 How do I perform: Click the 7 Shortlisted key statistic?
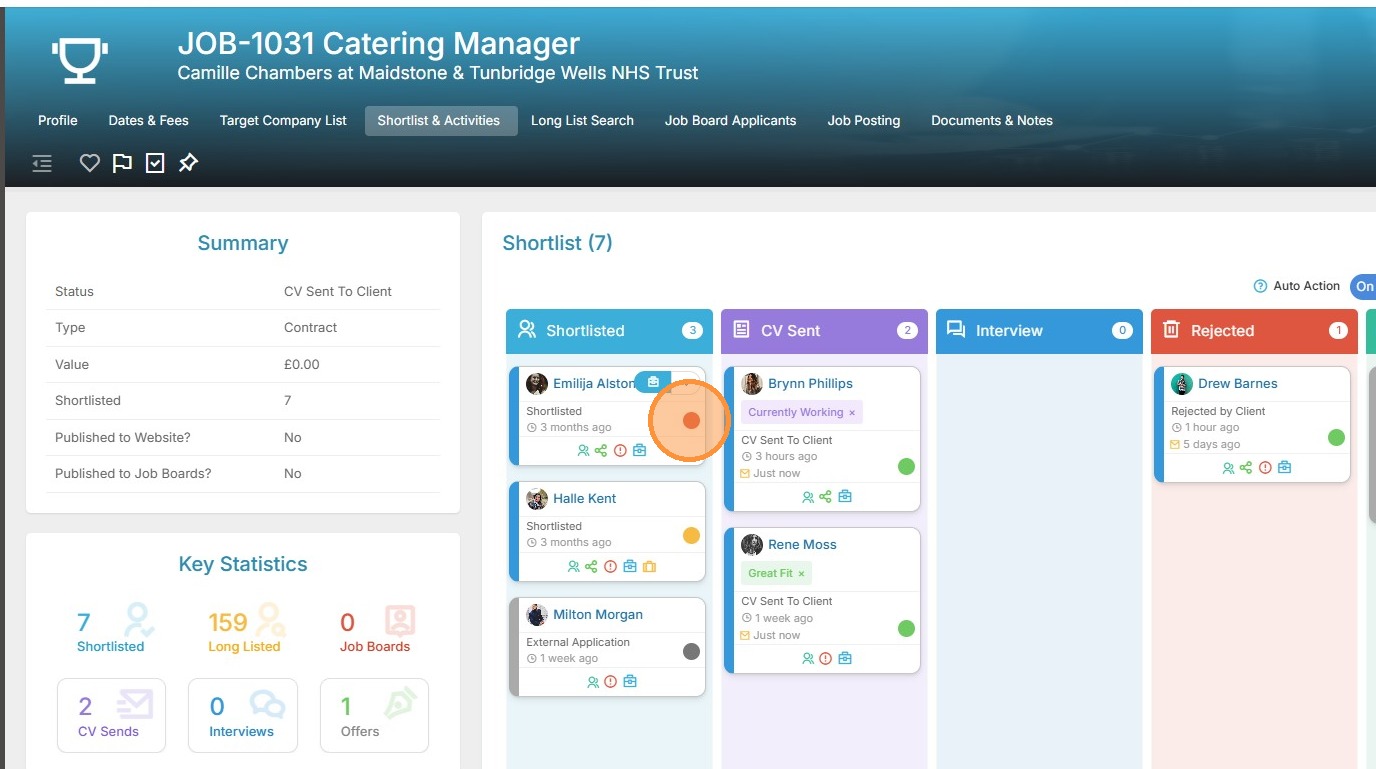113,629
